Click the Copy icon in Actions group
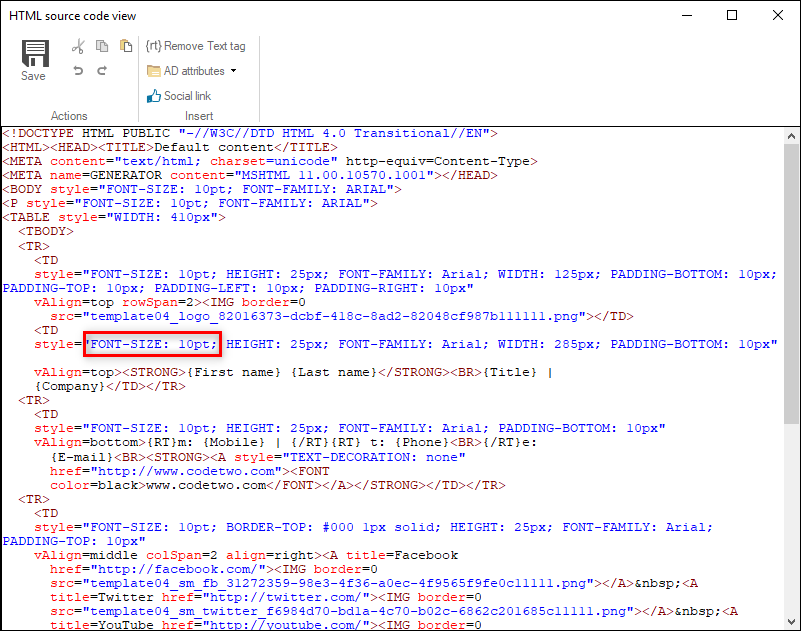 101,45
